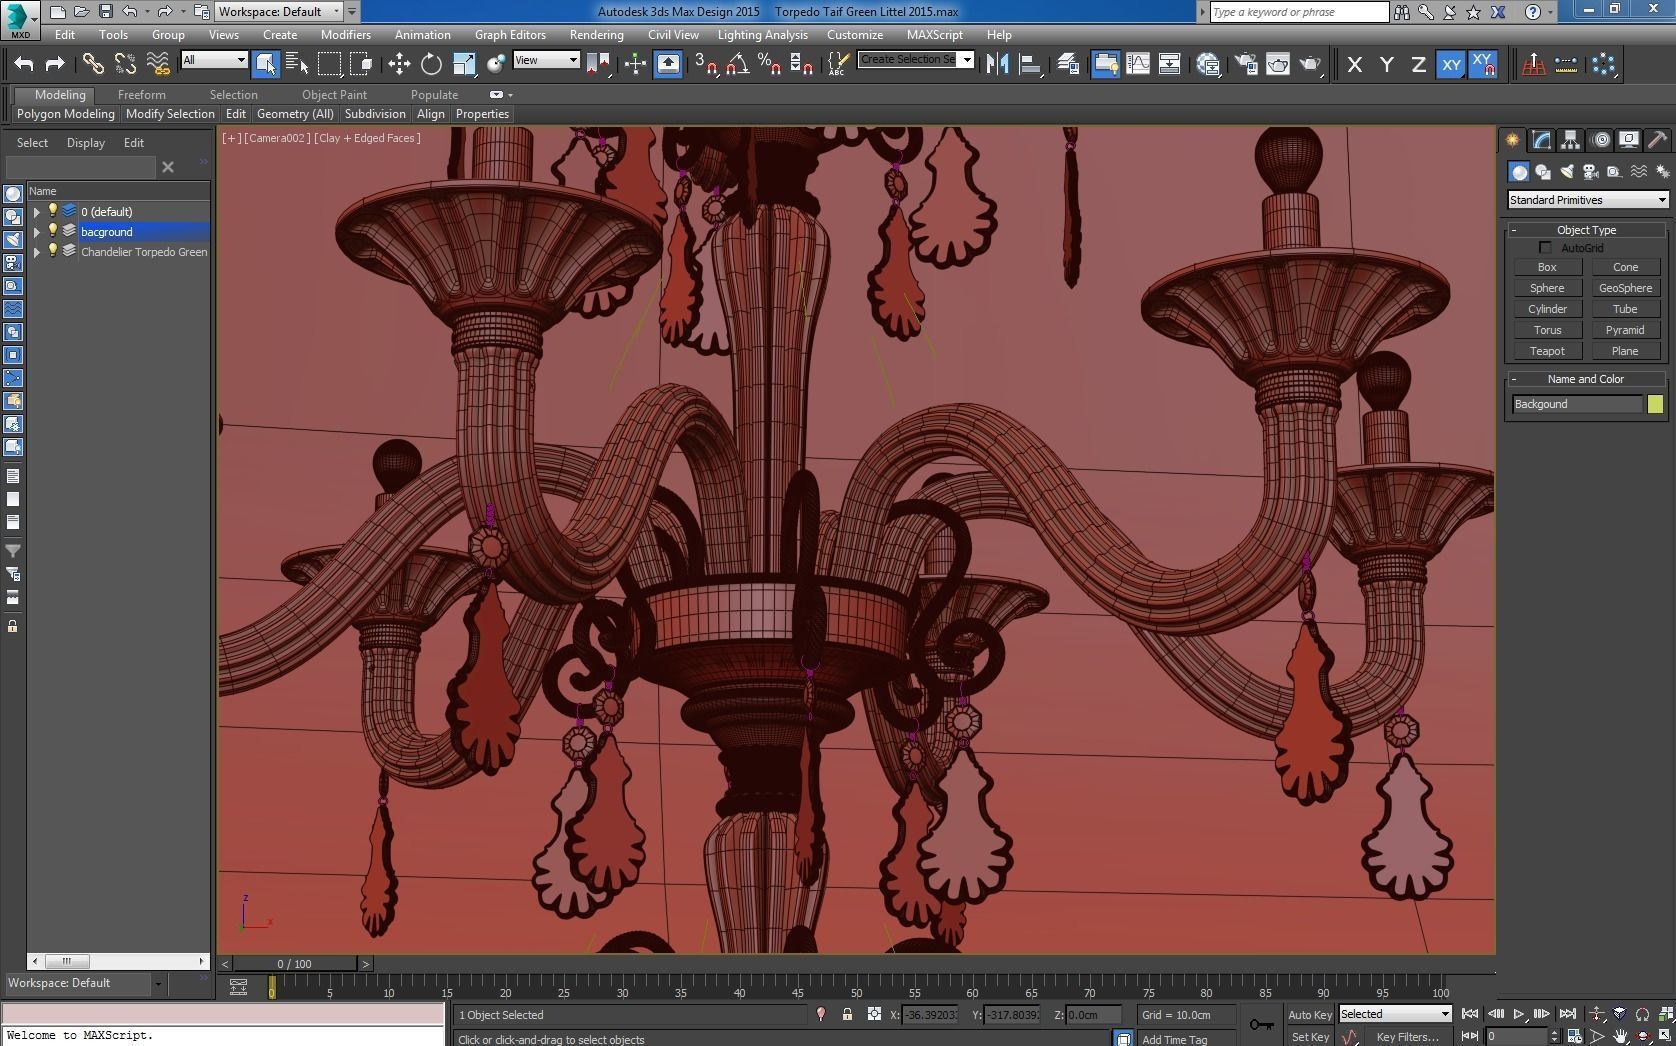The image size is (1676, 1046).
Task: Play the animation
Action: click(x=1518, y=1014)
